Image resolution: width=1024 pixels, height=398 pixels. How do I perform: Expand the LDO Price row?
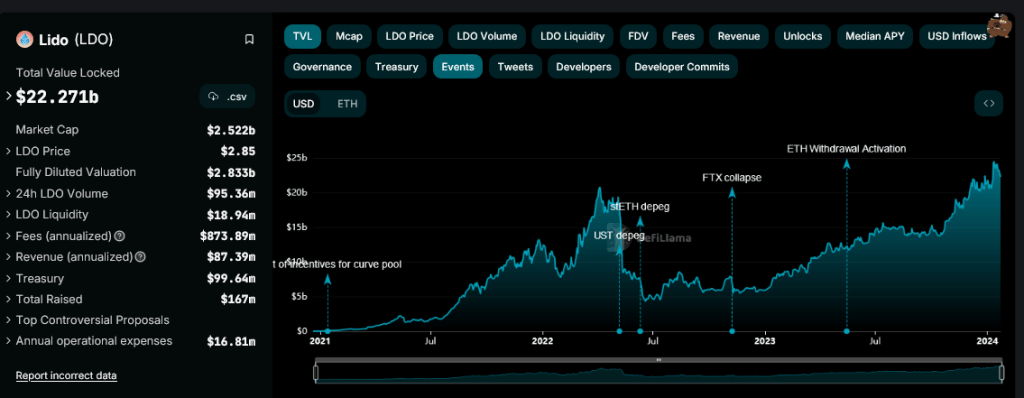pos(8,151)
